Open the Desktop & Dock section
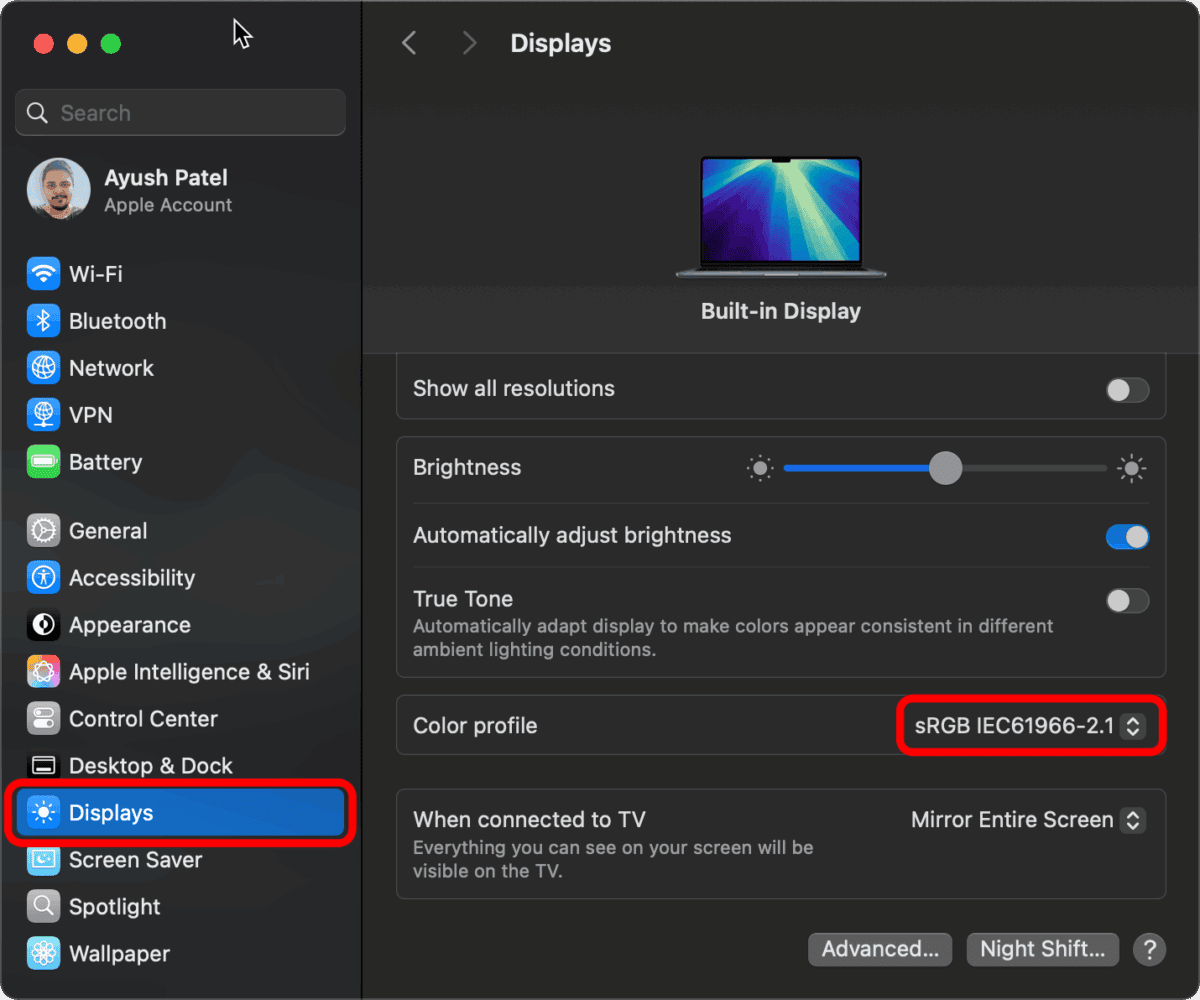 click(x=150, y=765)
